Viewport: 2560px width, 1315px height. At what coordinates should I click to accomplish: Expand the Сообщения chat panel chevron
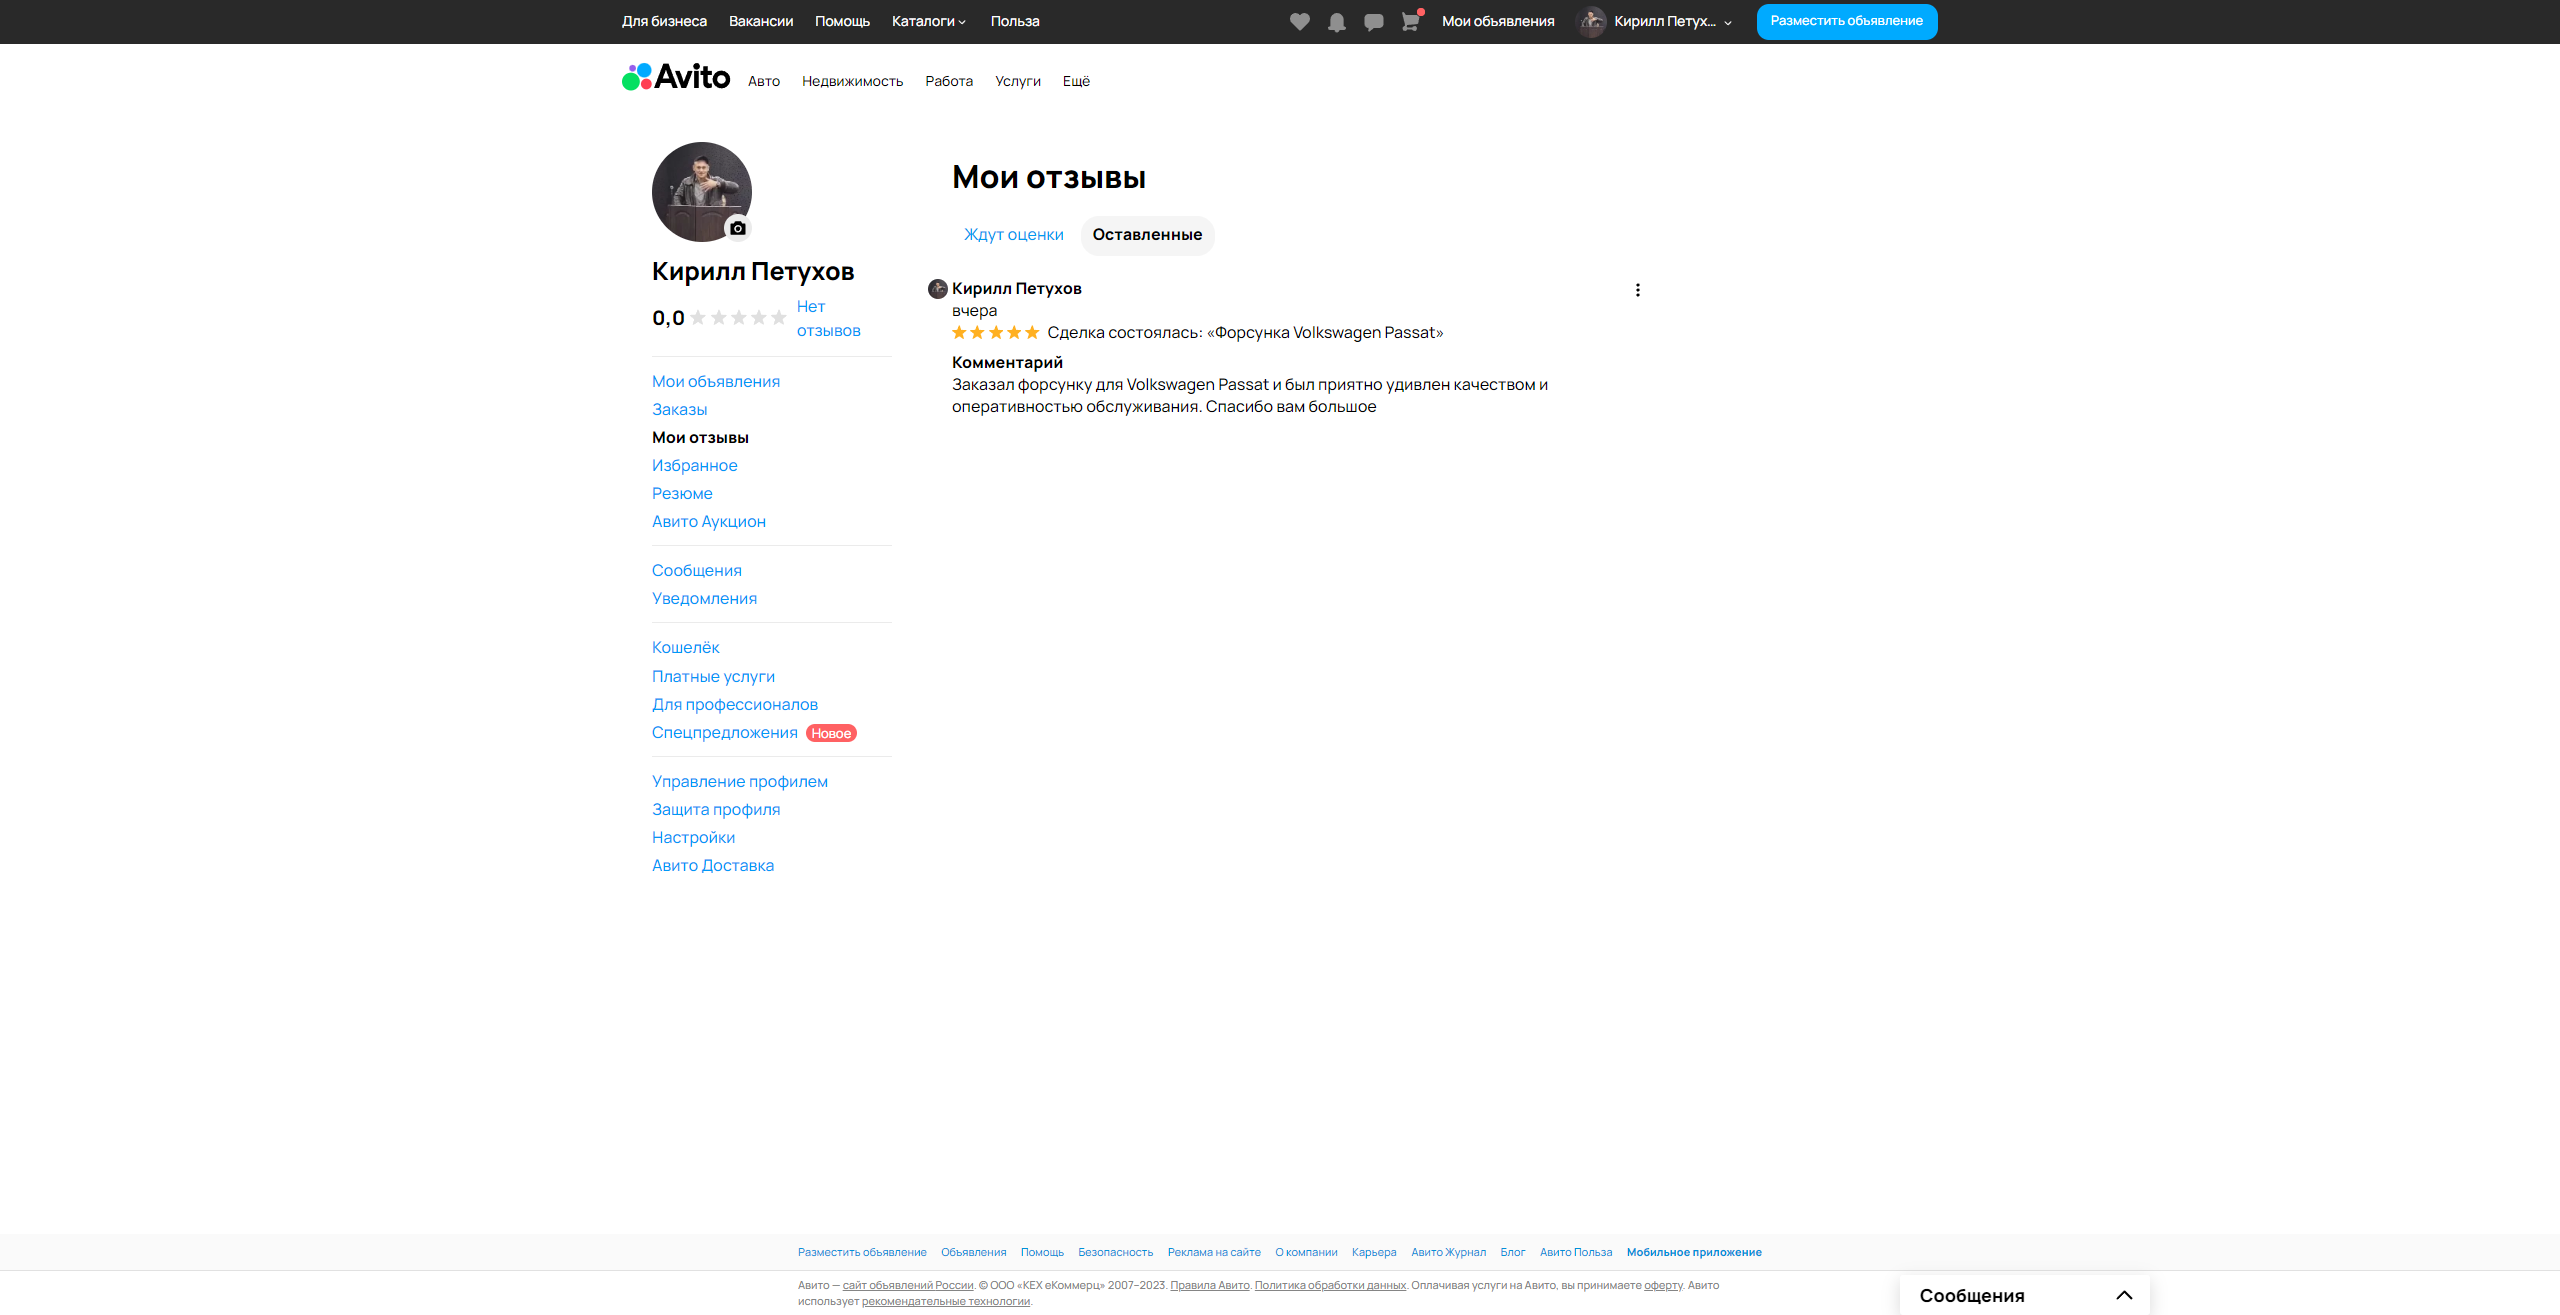click(2124, 1295)
